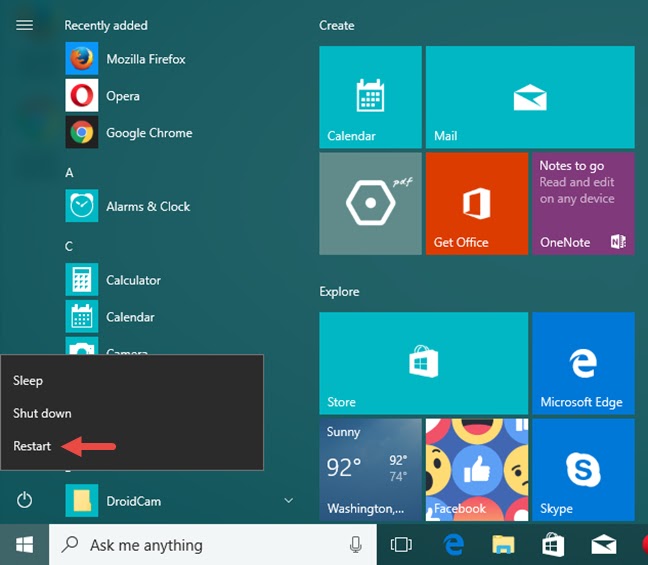Open the Microsoft Edge tile
Screen dimensions: 648x565
[x=583, y=363]
